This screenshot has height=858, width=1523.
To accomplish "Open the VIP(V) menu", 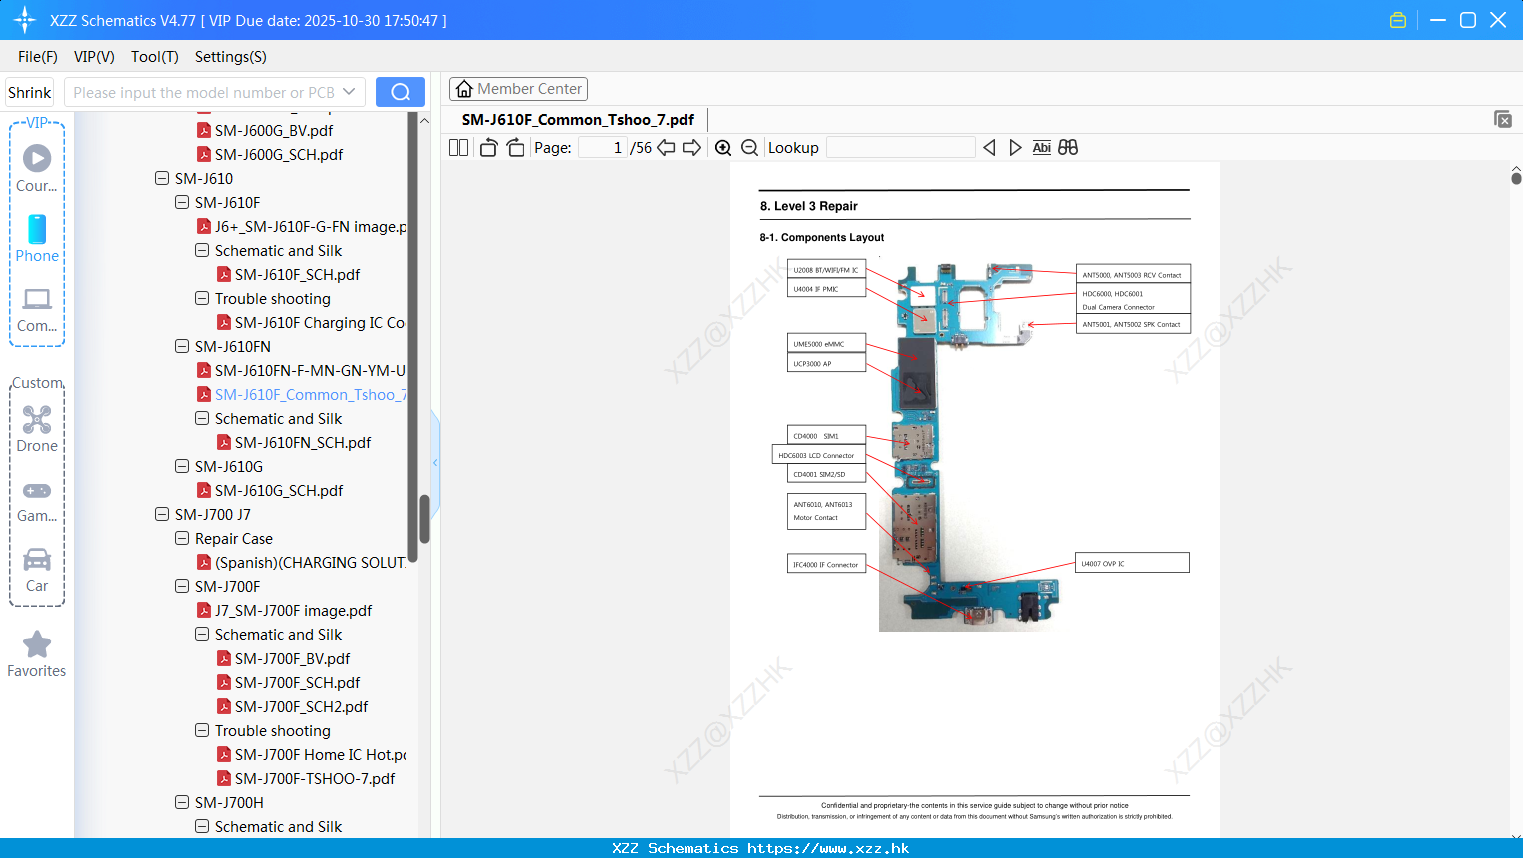I will pyautogui.click(x=94, y=56).
